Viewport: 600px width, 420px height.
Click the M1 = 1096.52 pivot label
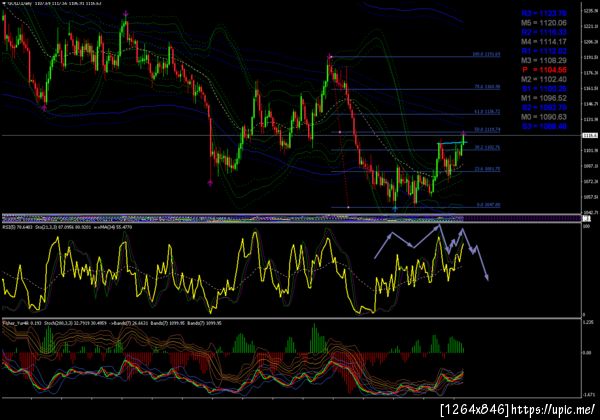click(544, 98)
